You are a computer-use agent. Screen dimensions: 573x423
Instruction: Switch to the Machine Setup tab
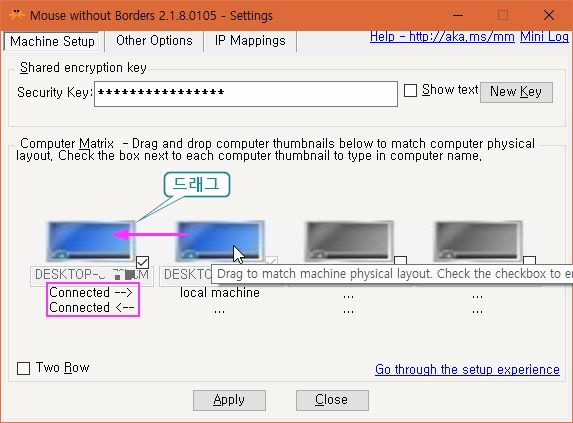coord(52,41)
